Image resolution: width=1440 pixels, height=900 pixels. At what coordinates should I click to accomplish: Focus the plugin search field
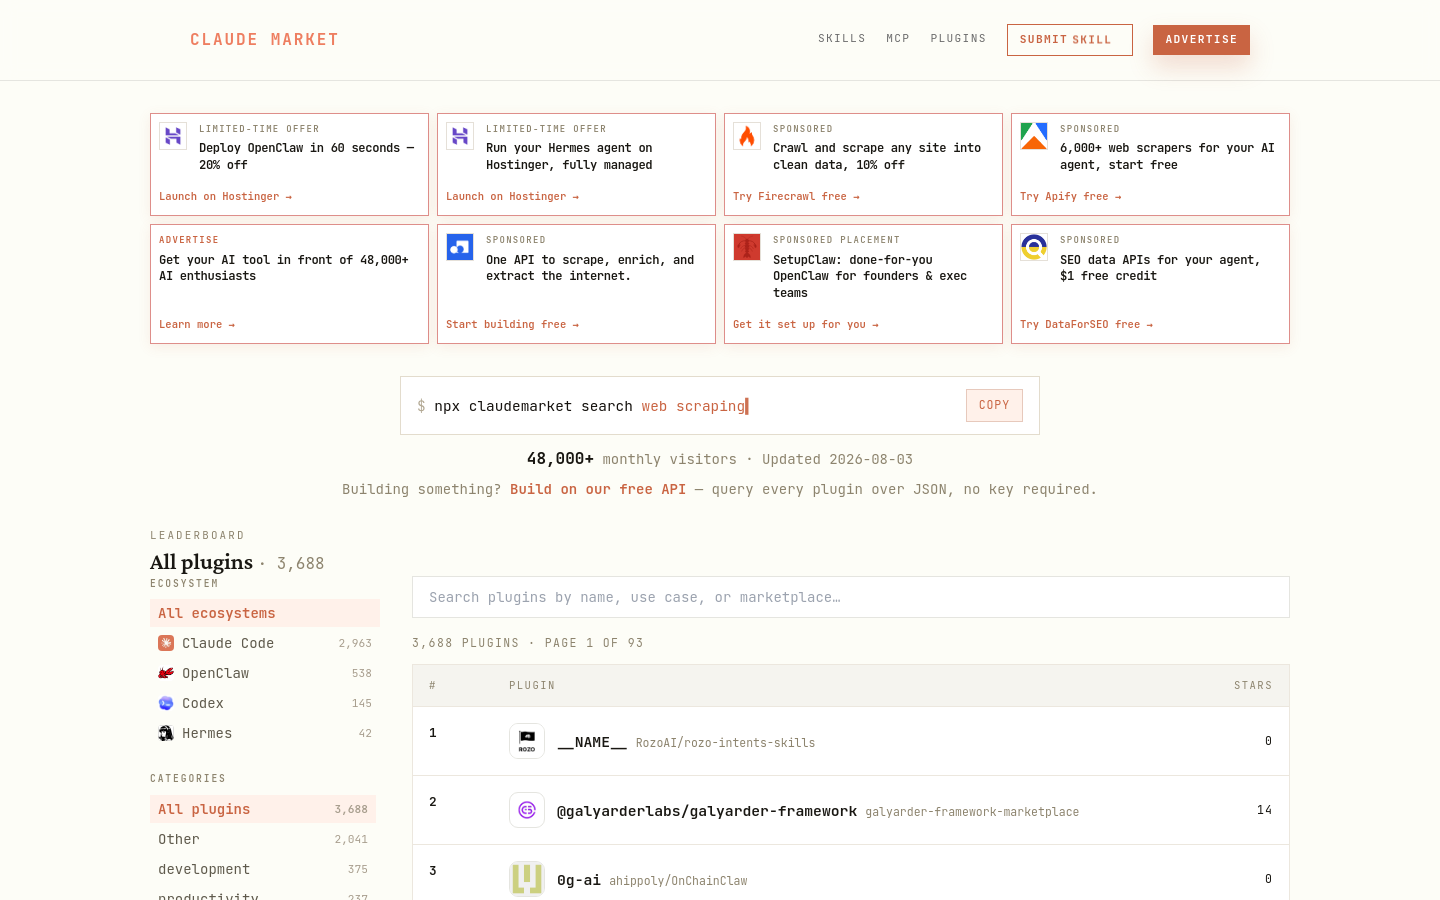point(851,597)
